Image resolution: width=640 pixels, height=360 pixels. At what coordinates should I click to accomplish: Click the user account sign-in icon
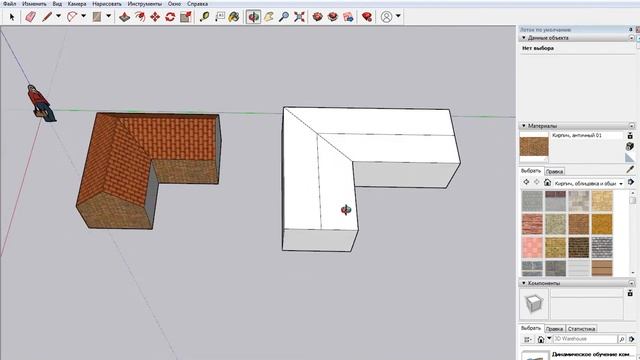point(386,17)
